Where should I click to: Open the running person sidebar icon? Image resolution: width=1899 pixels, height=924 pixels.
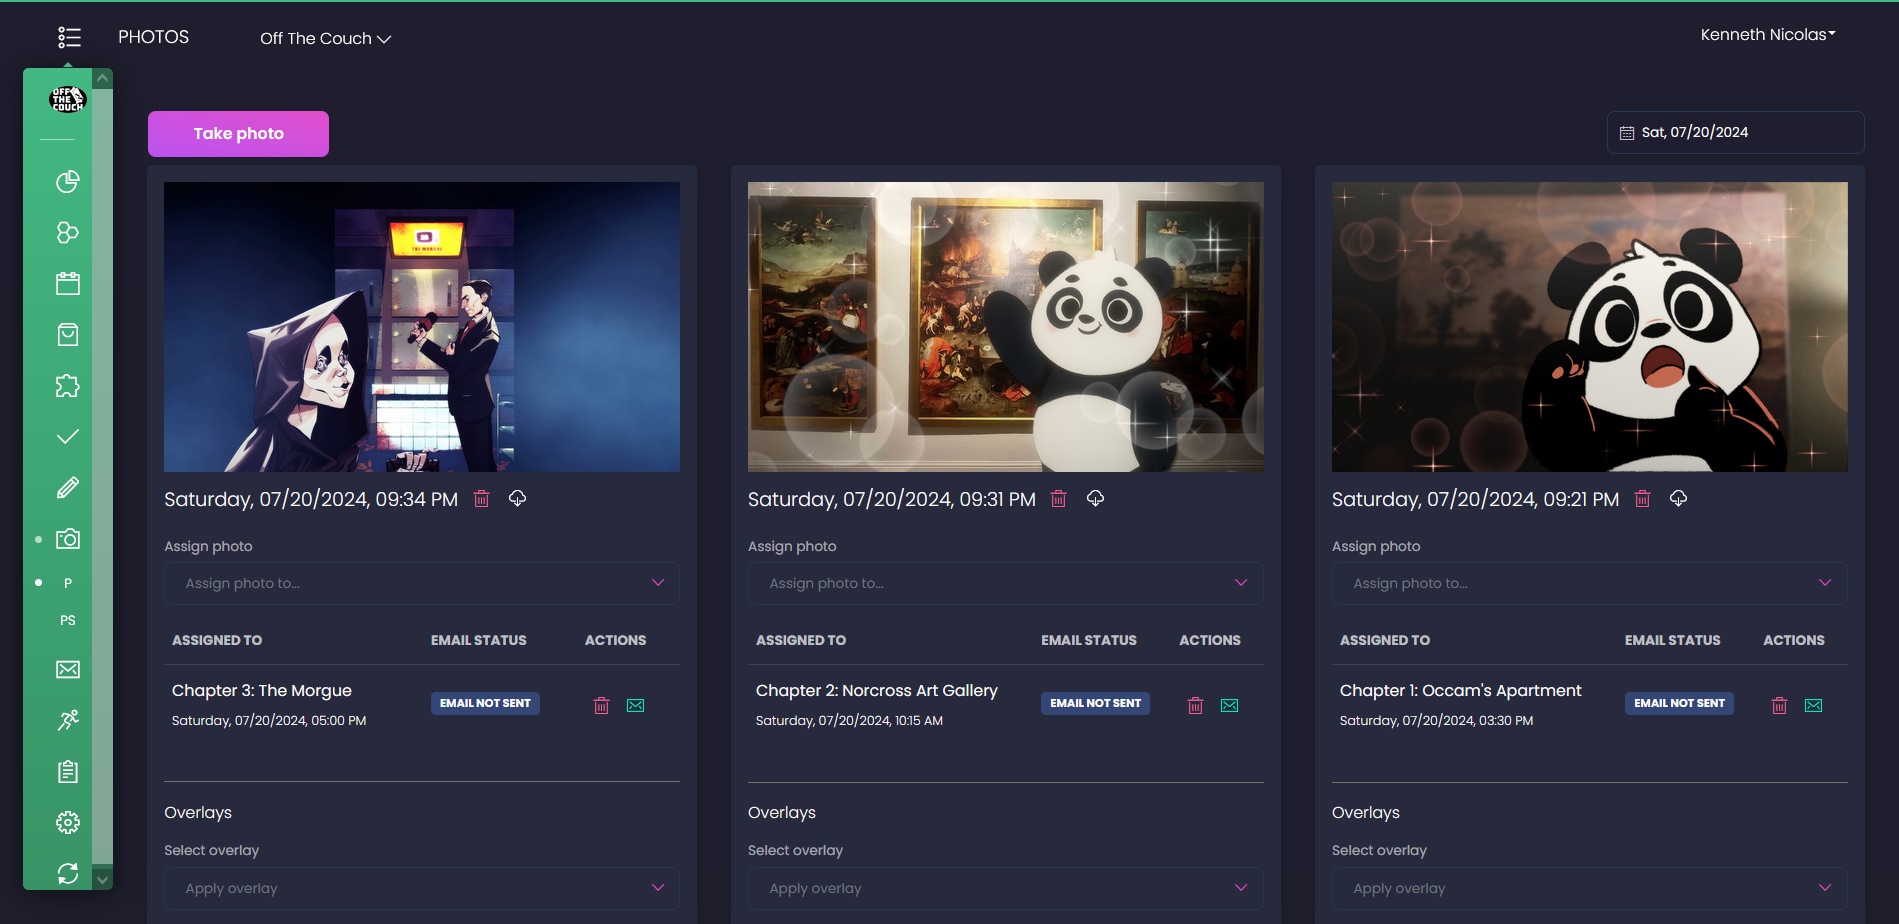click(68, 720)
